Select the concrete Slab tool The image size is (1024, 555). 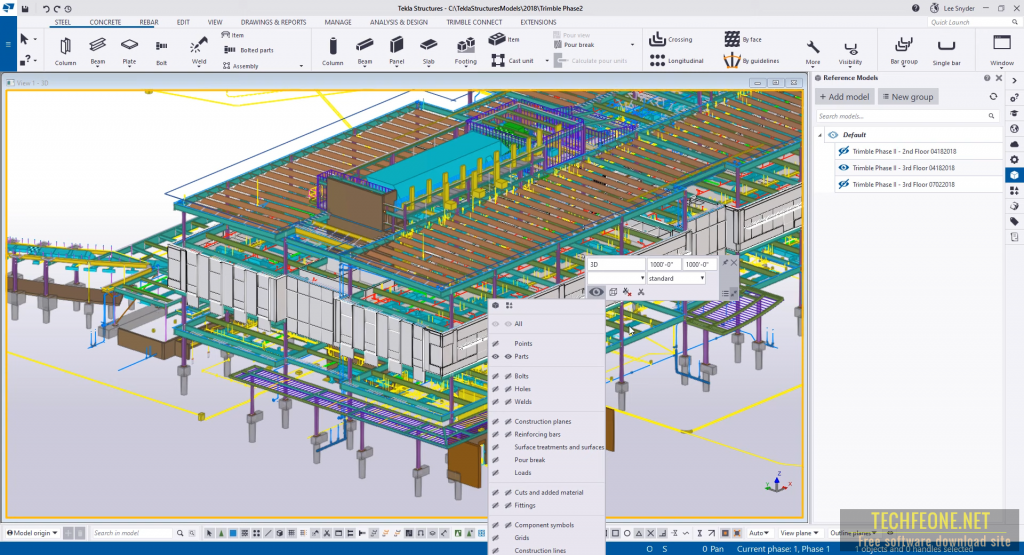pyautogui.click(x=428, y=51)
